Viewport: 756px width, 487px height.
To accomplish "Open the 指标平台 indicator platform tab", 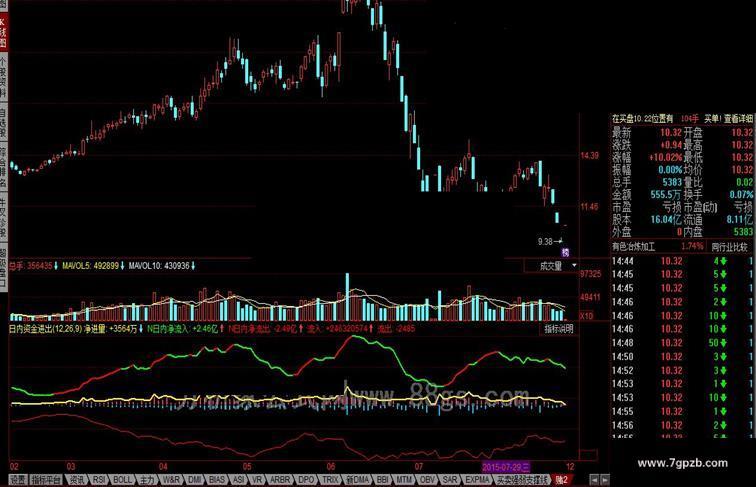I will (46, 480).
